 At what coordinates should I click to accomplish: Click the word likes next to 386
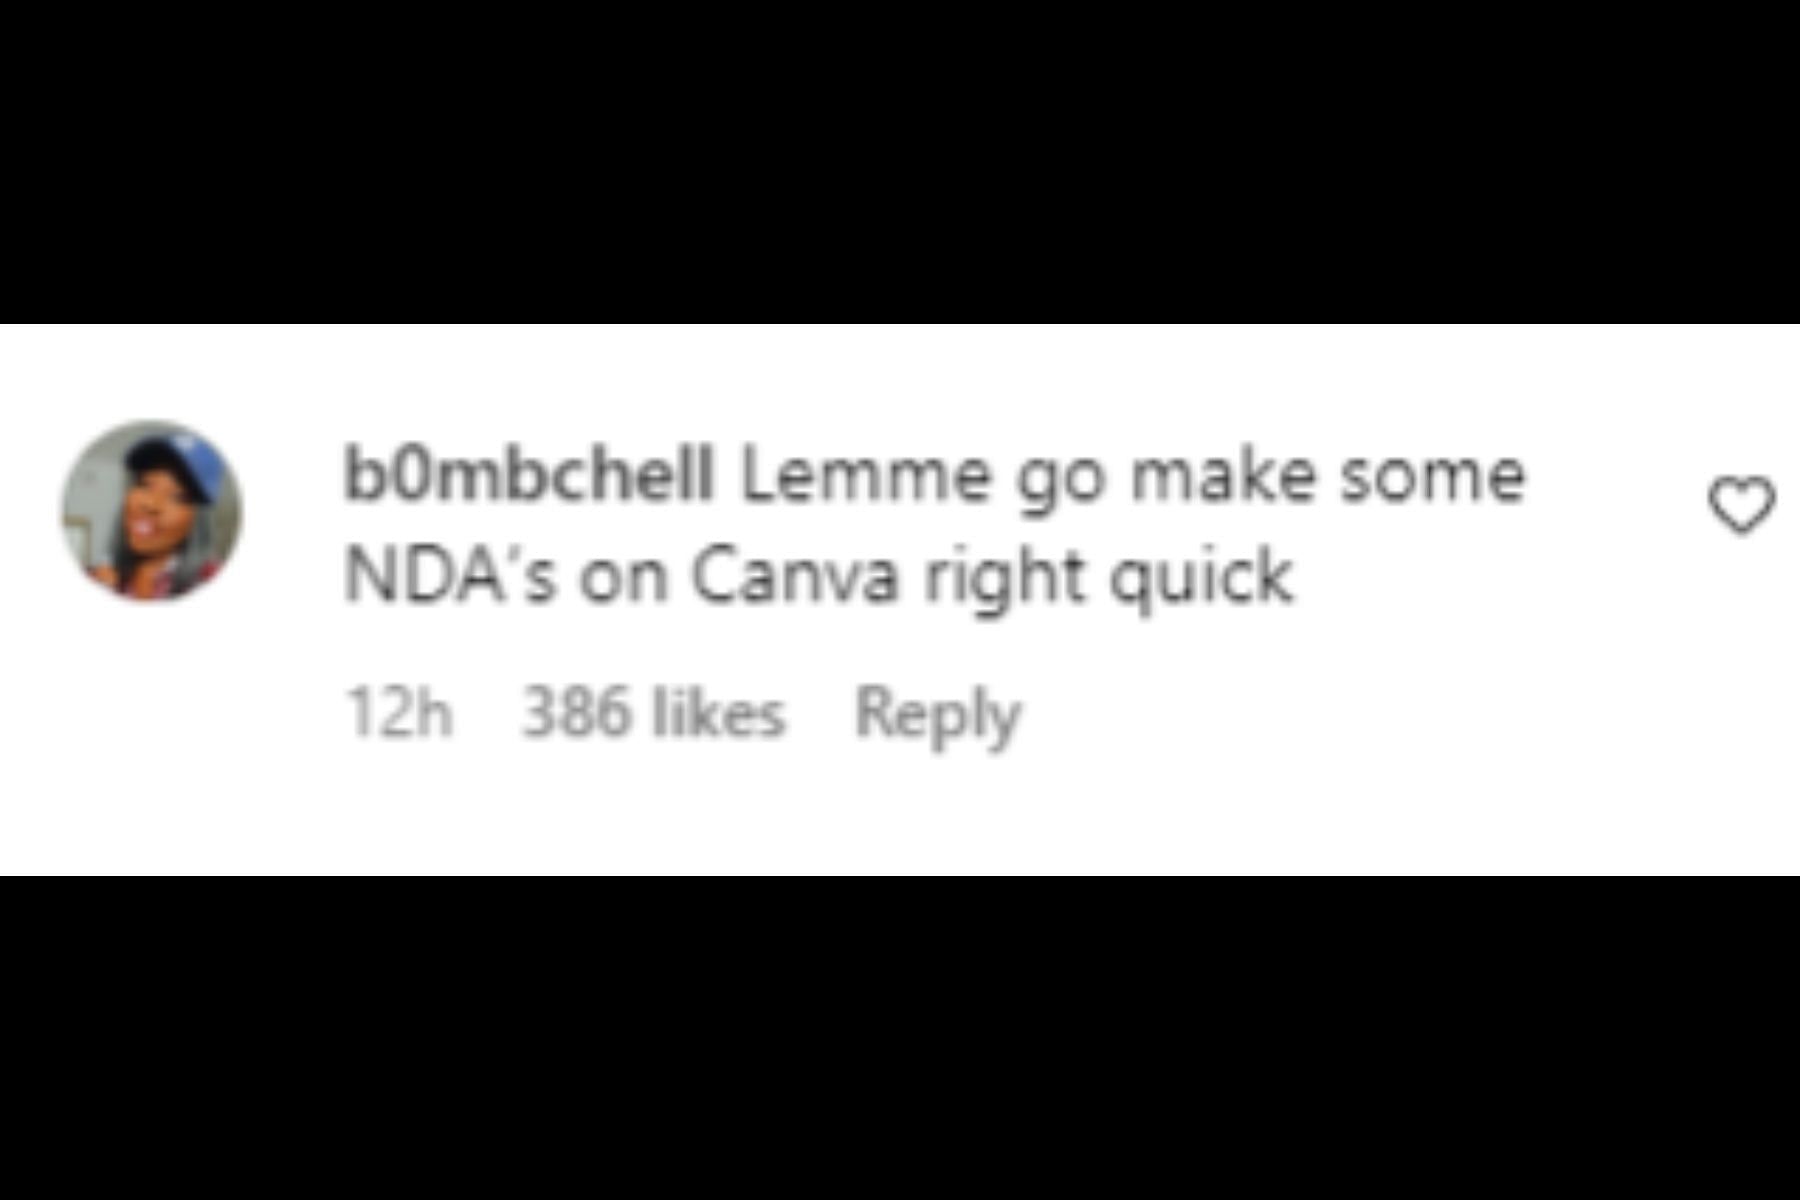tap(719, 712)
